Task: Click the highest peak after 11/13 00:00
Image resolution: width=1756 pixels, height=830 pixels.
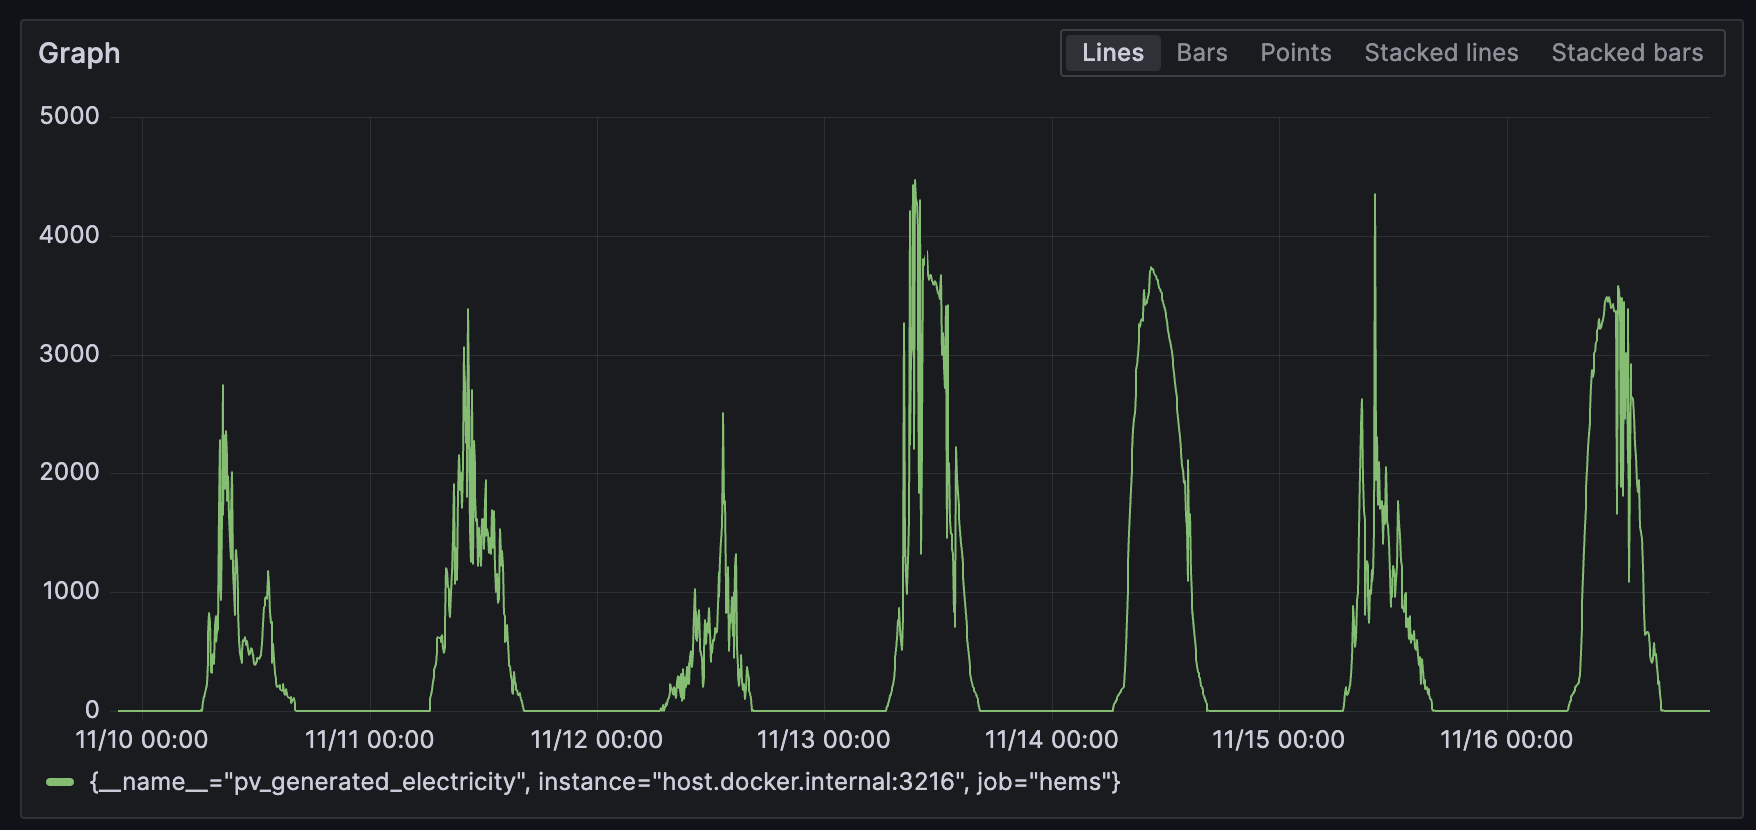Action: 914,183
